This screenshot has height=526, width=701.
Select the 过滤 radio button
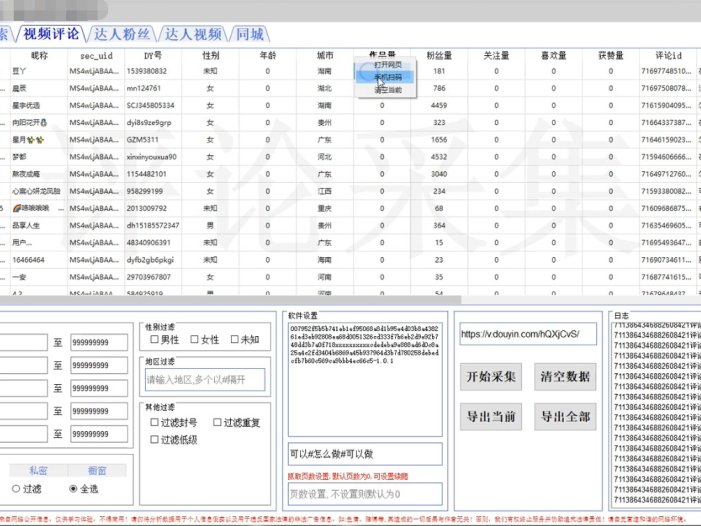click(16, 488)
